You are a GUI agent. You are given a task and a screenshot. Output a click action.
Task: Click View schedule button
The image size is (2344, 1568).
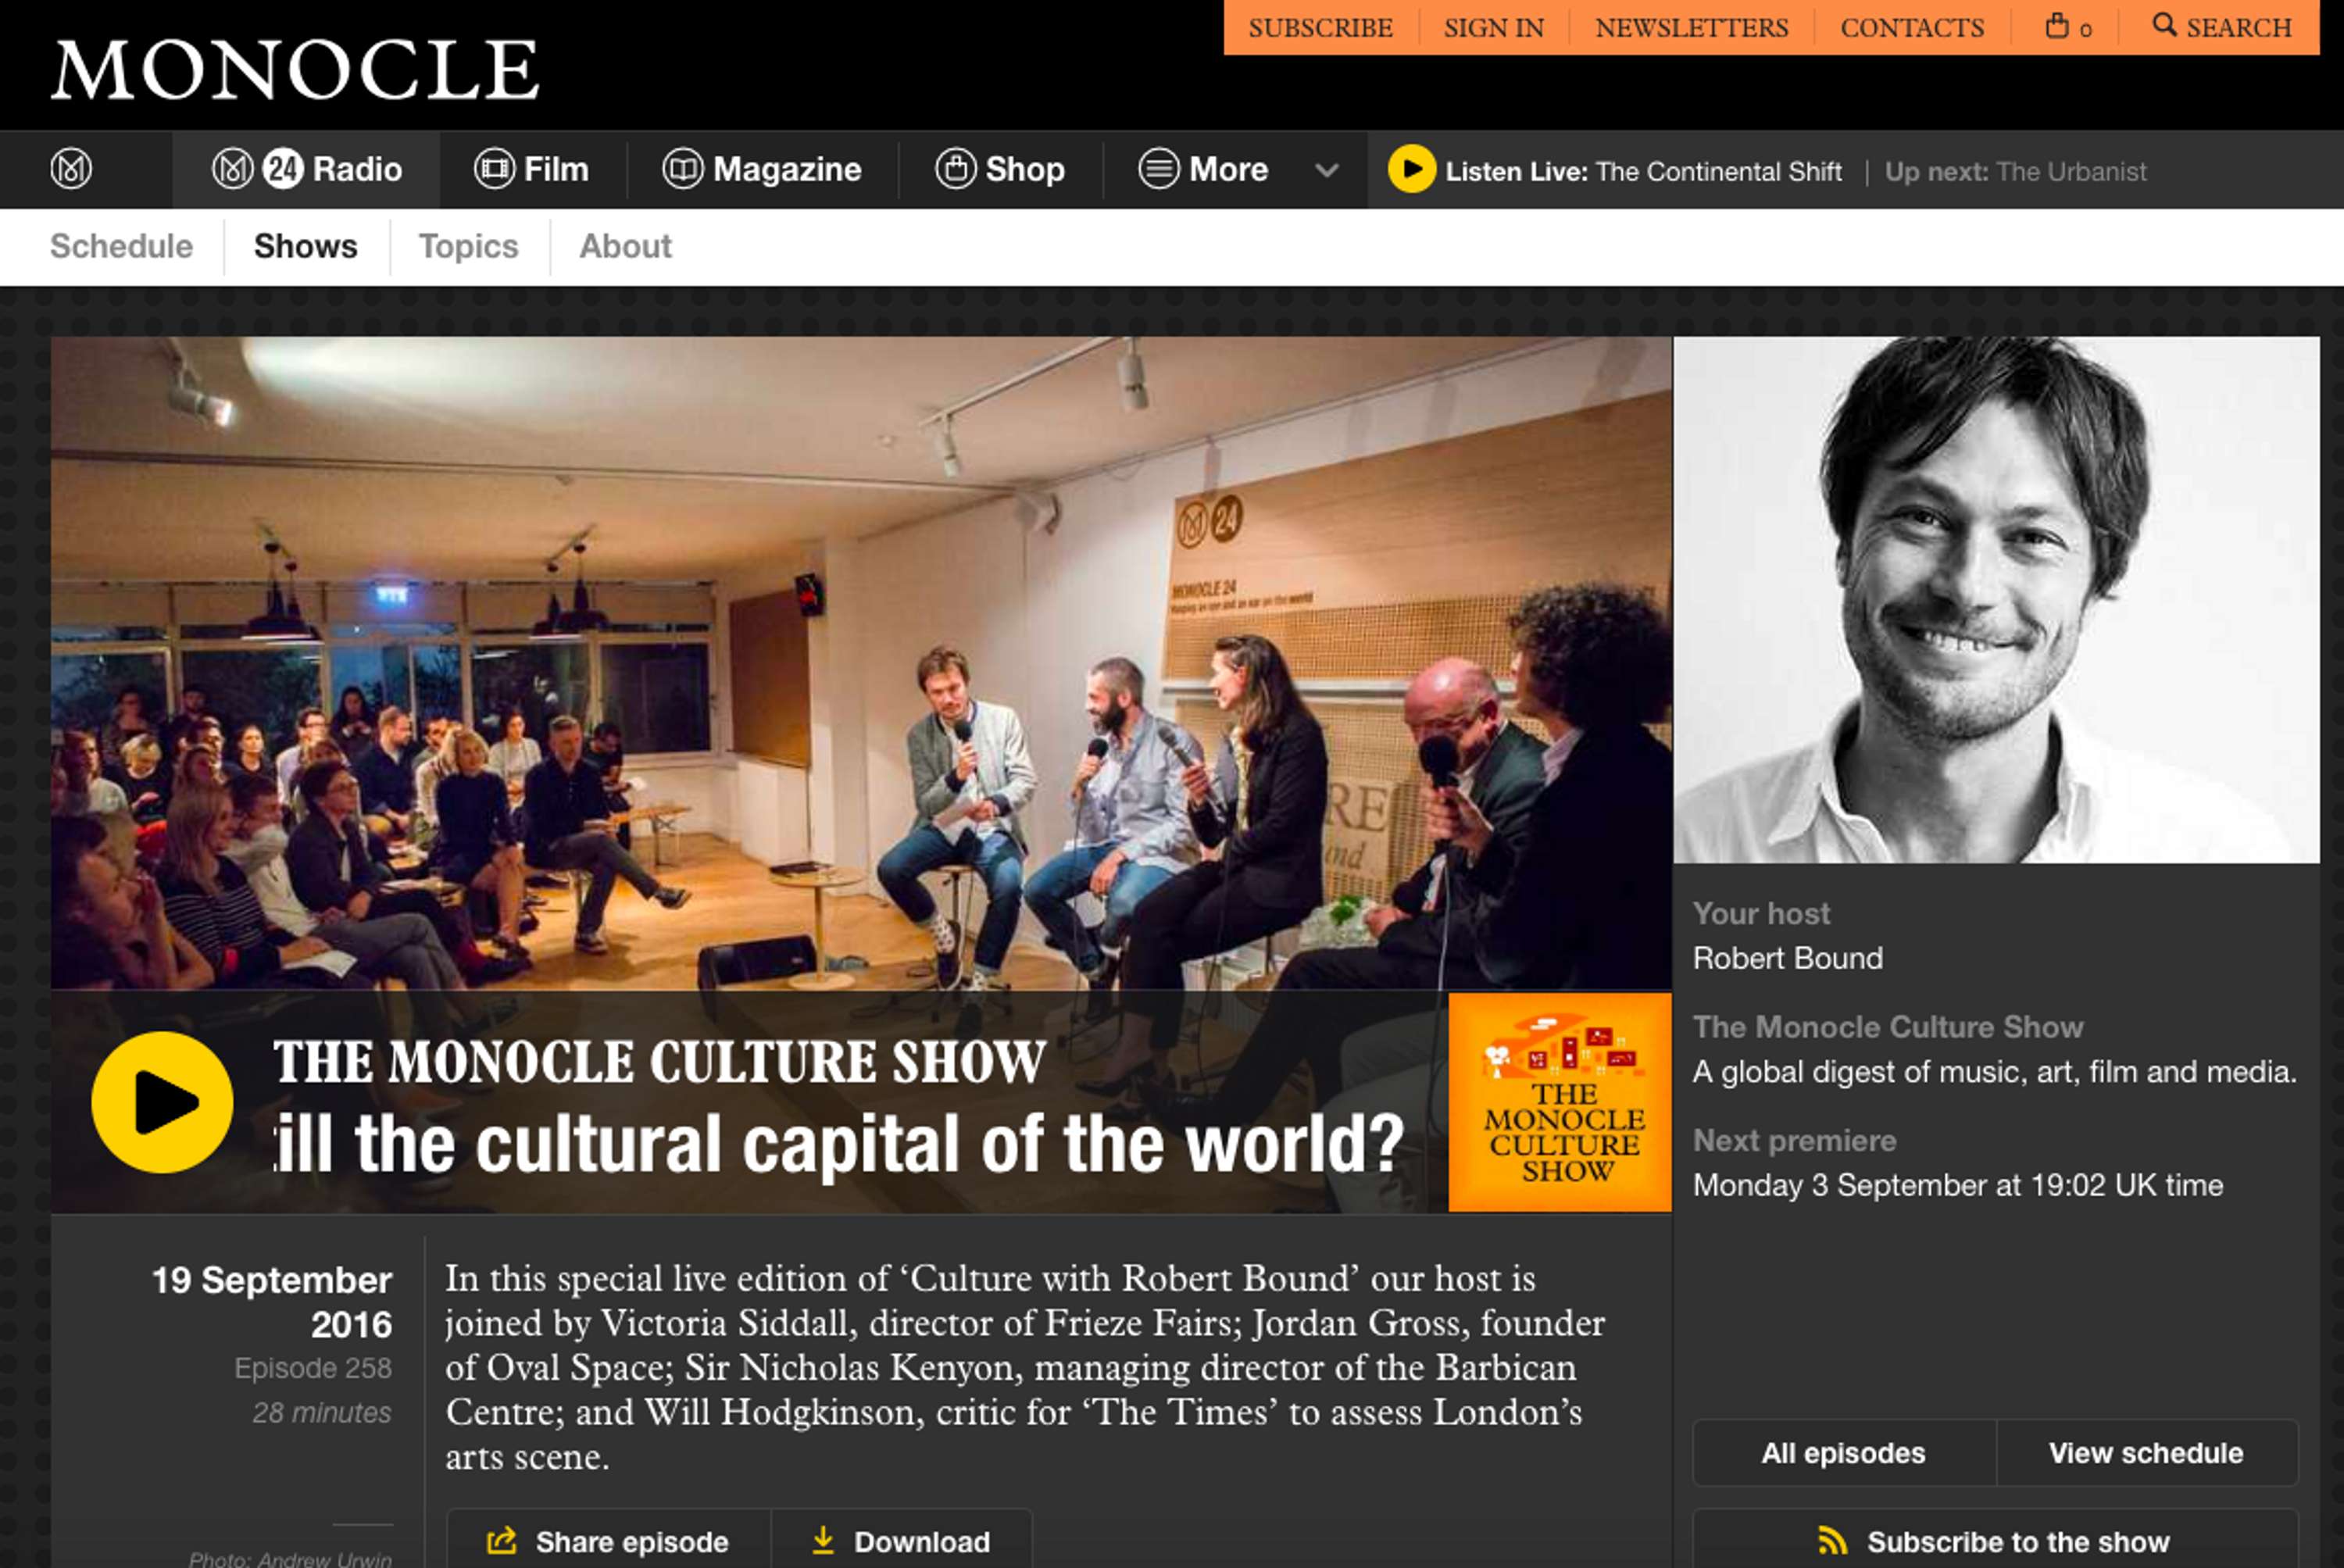2146,1453
